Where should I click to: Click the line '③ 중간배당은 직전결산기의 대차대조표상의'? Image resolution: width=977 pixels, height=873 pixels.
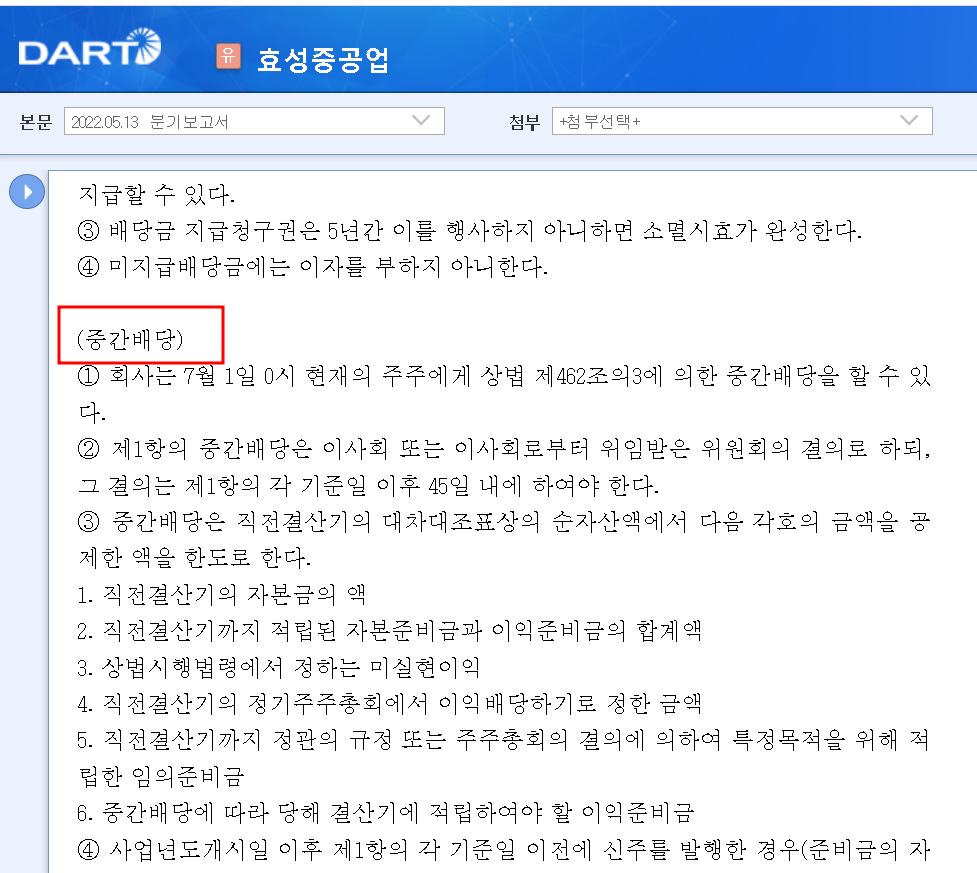(503, 522)
